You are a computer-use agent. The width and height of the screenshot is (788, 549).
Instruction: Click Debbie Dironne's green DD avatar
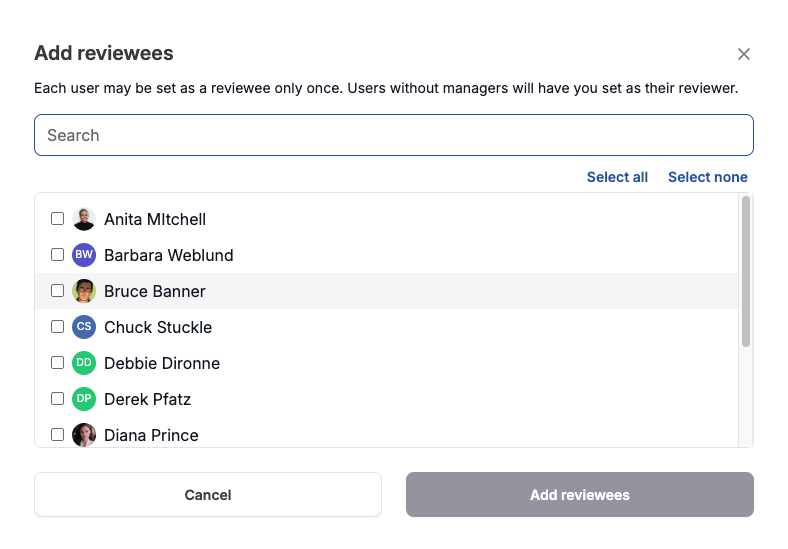[84, 363]
